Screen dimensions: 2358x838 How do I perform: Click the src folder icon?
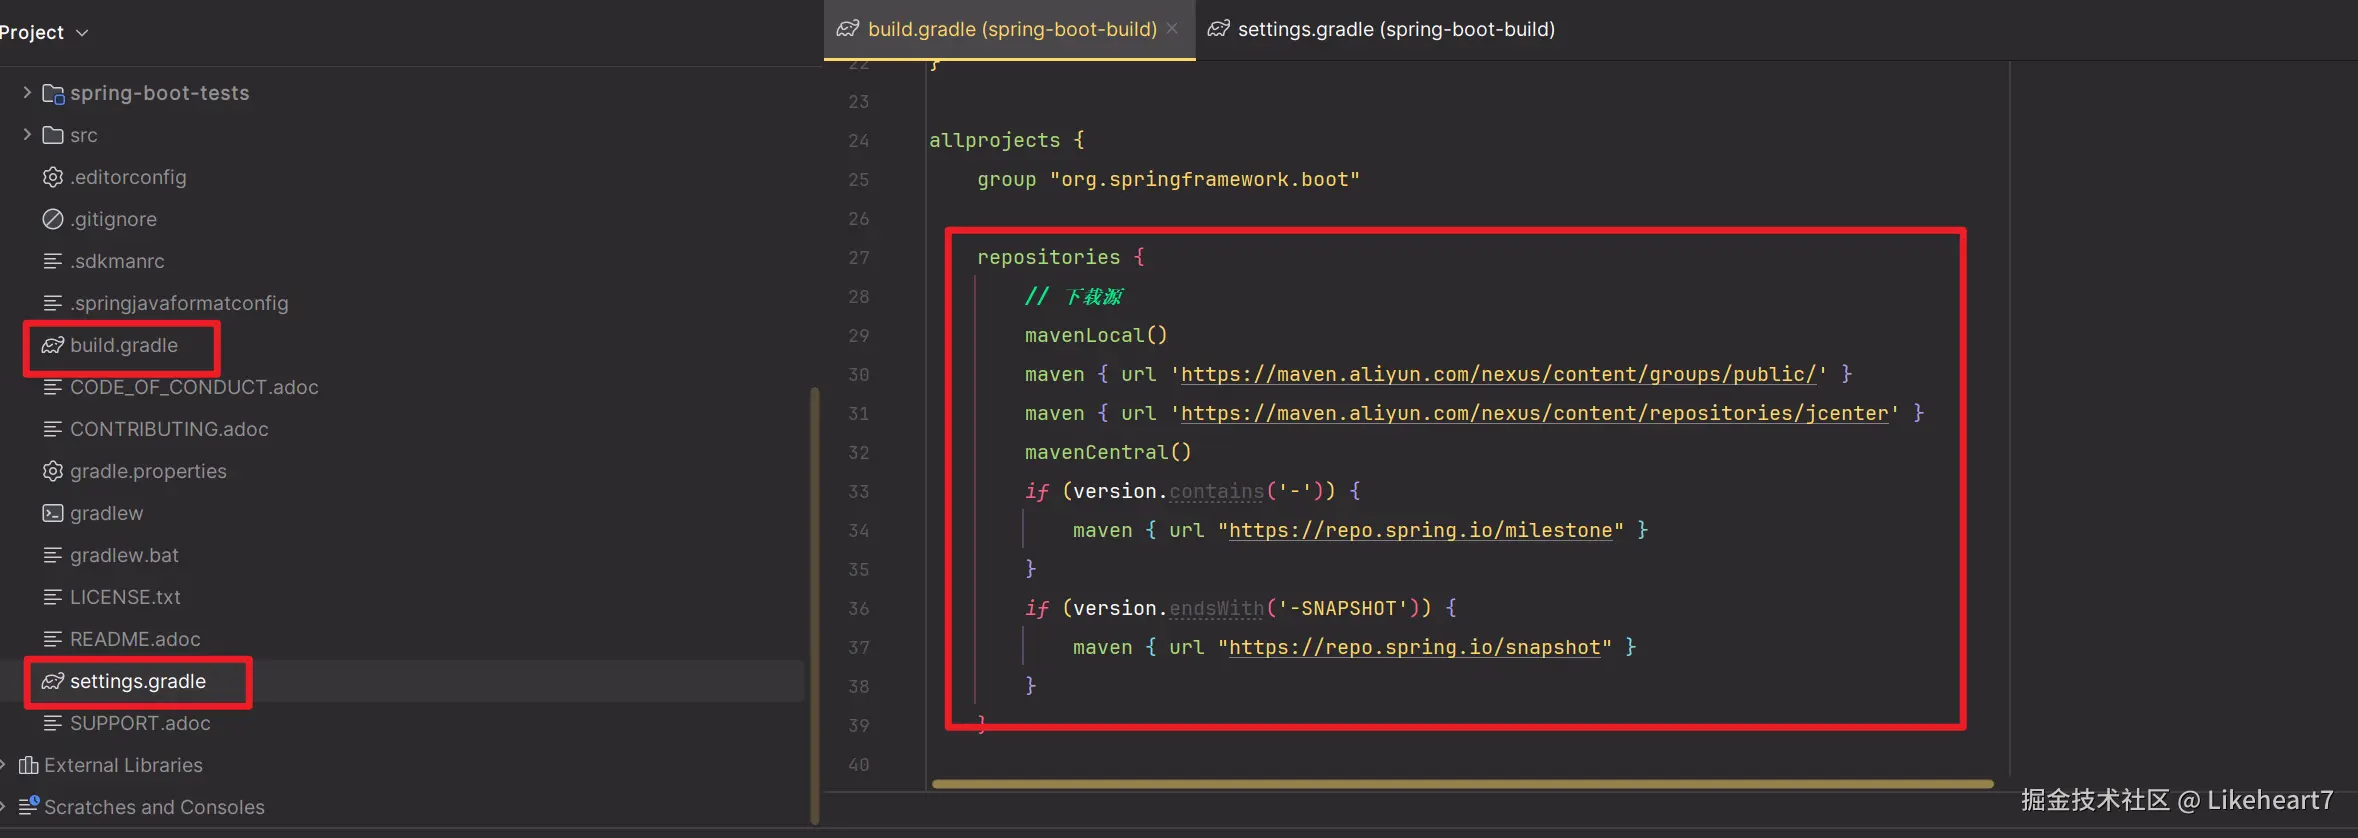pos(53,135)
